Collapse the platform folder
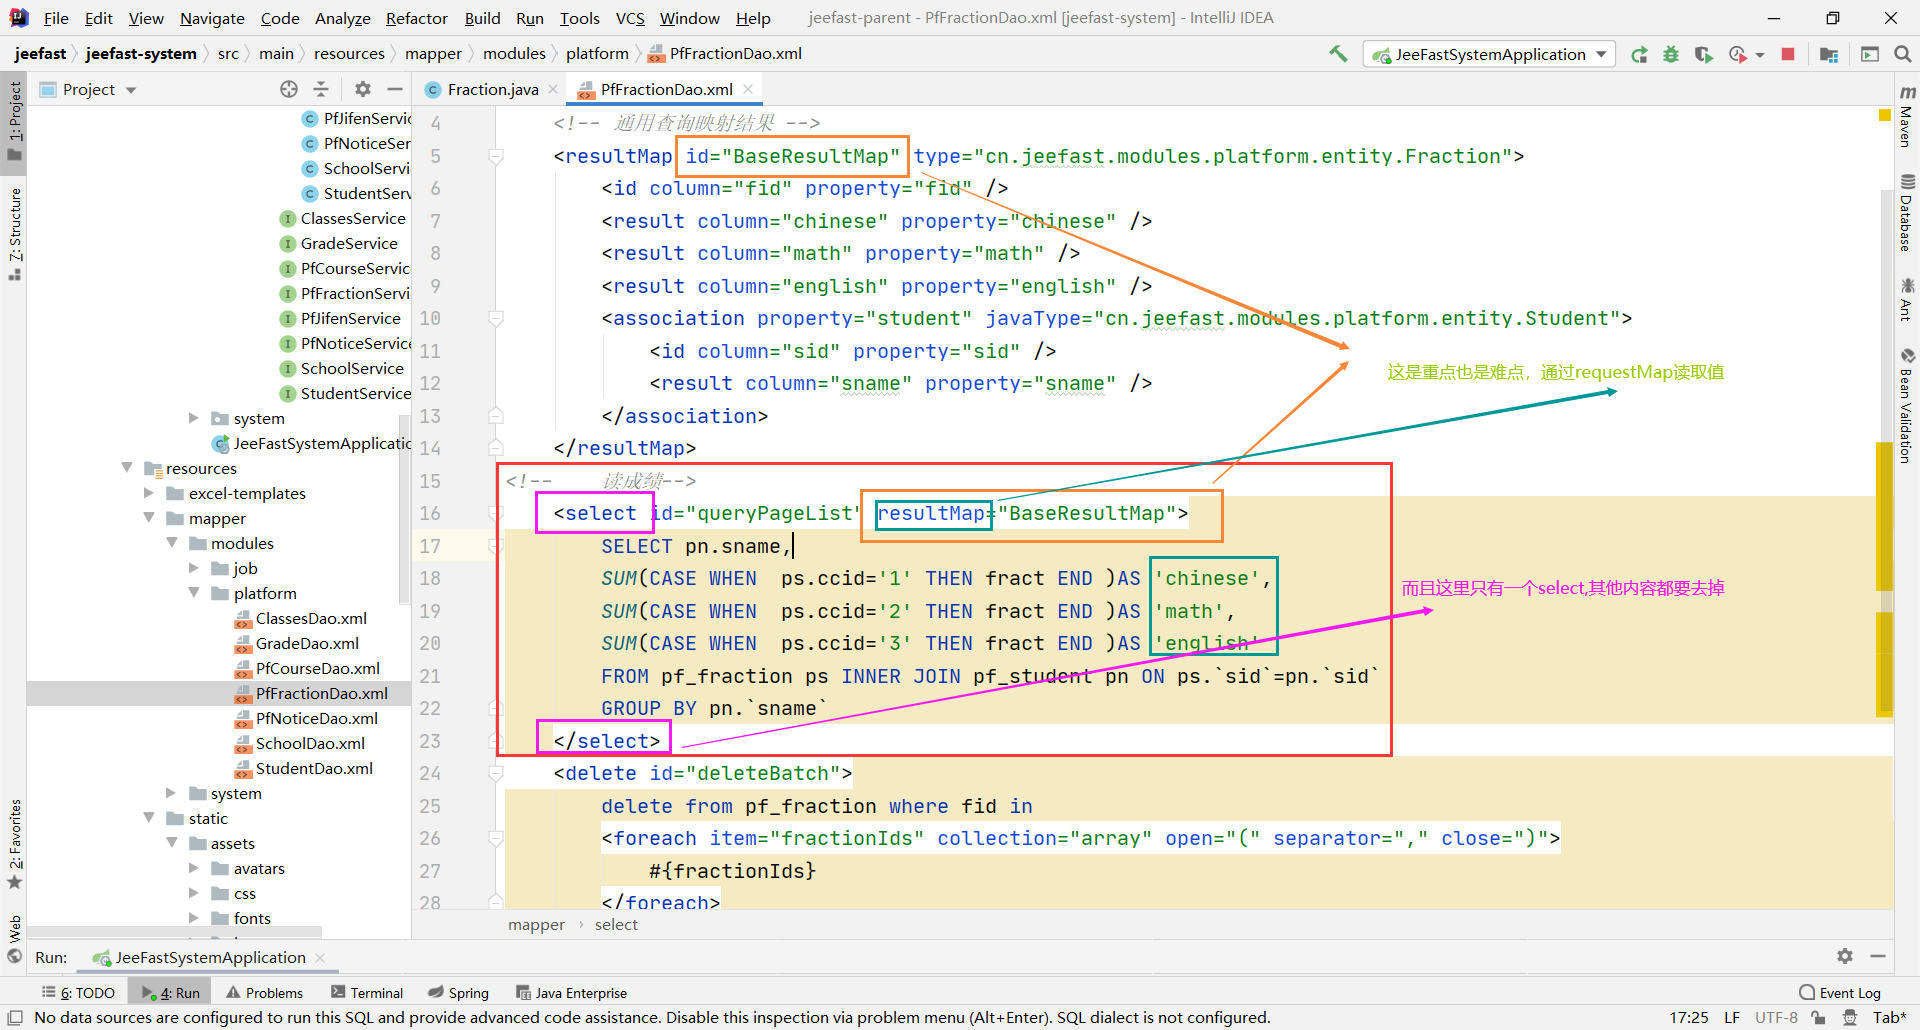The width and height of the screenshot is (1920, 1030). coord(194,592)
